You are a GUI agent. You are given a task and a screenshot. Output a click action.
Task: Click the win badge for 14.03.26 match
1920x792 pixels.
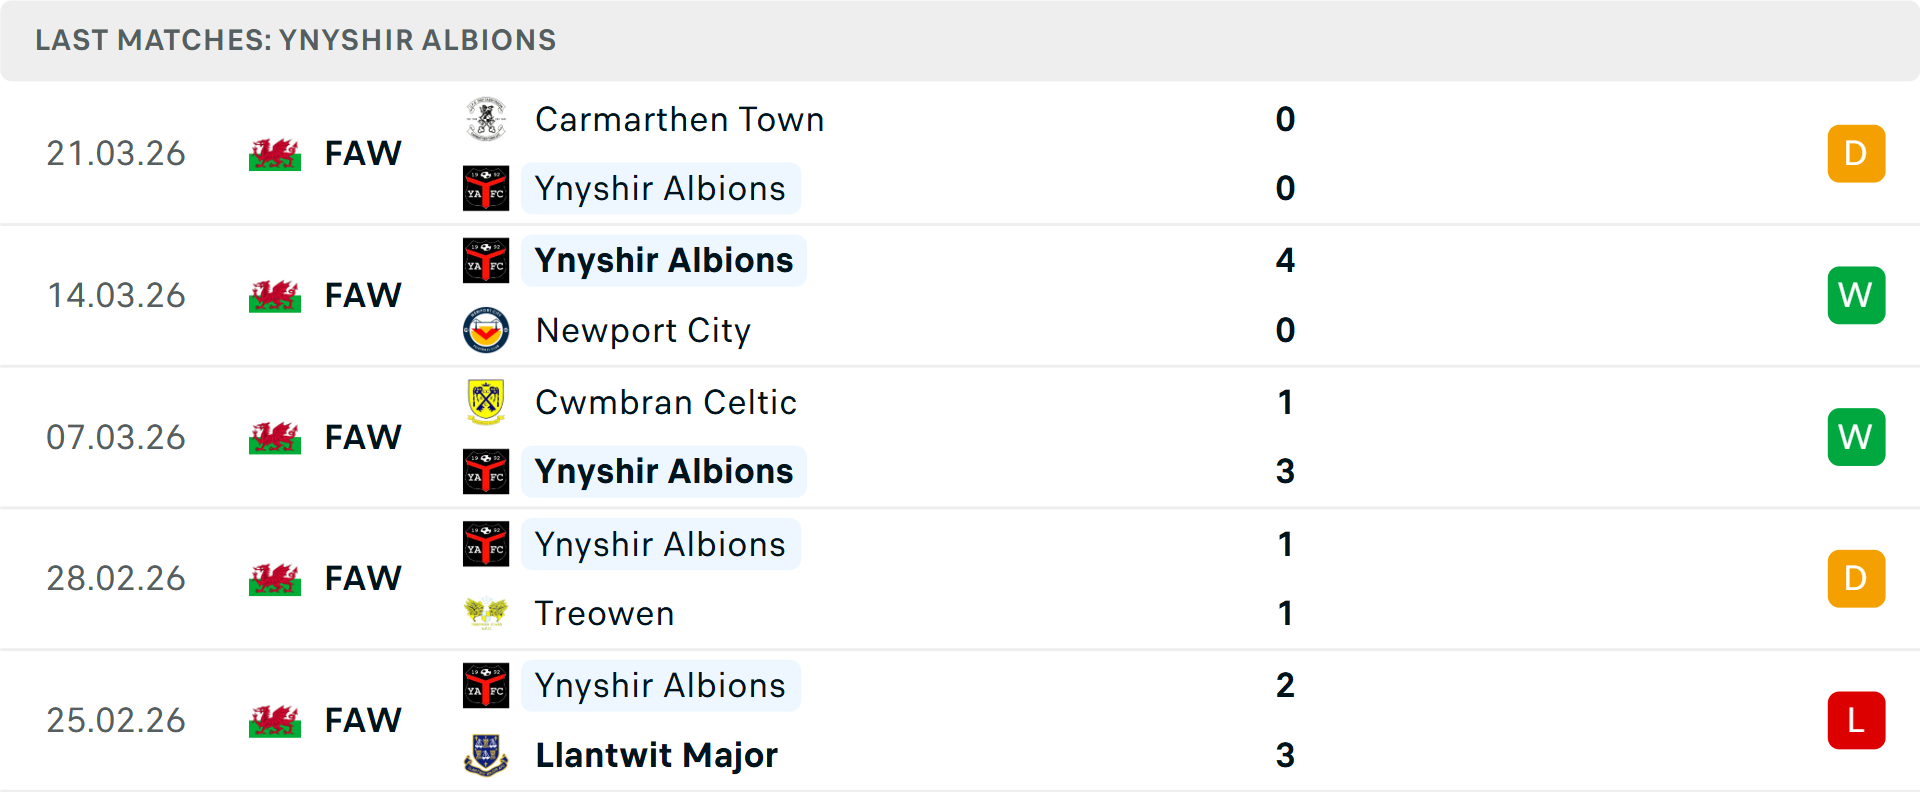click(x=1856, y=295)
